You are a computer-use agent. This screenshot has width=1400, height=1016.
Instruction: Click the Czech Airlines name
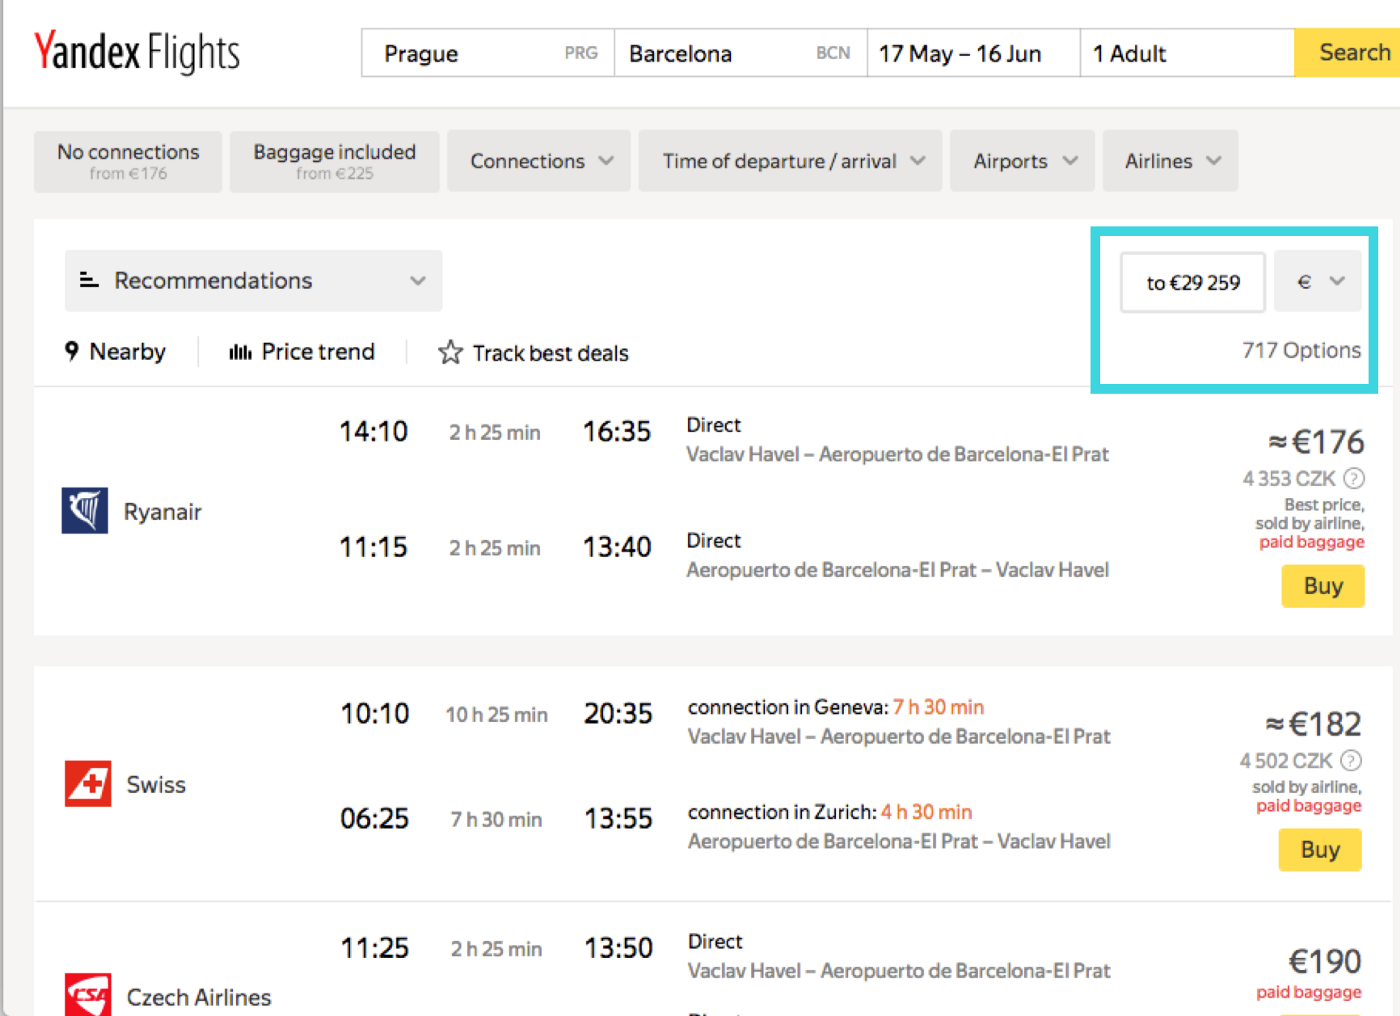[199, 998]
